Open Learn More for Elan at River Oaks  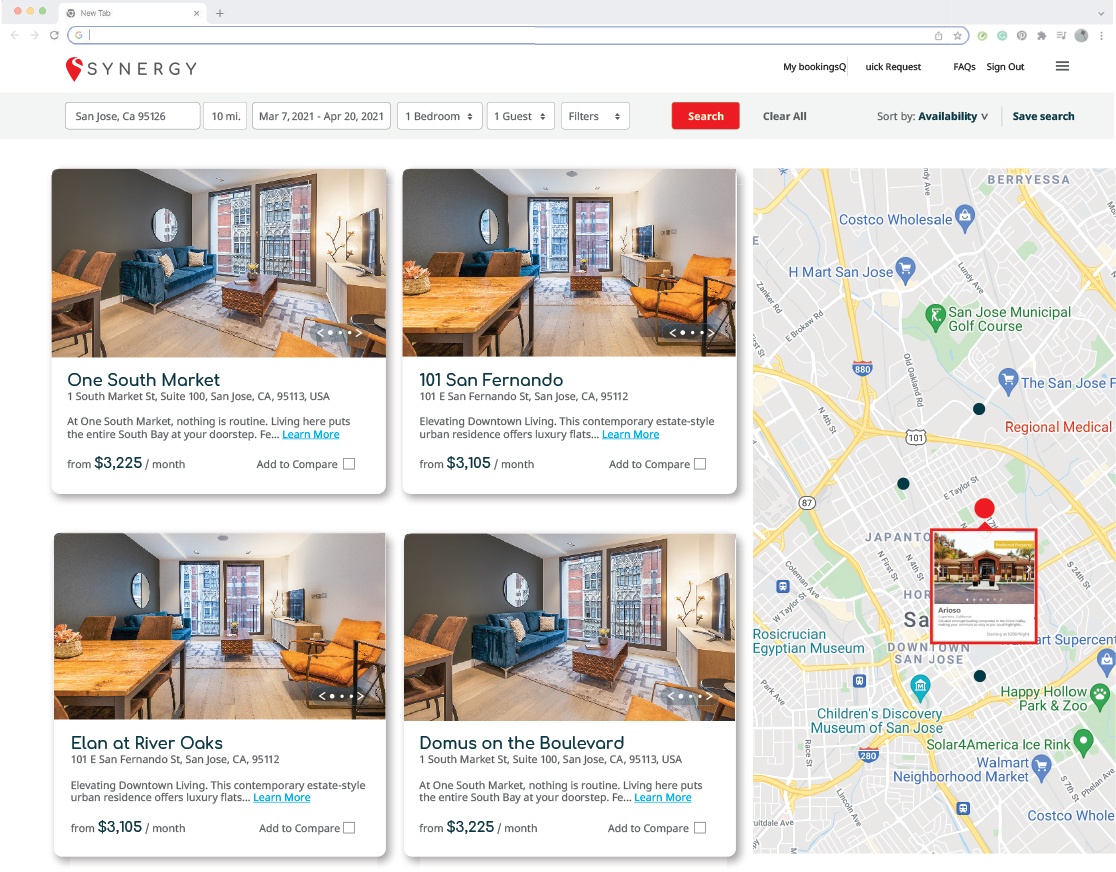click(x=281, y=797)
